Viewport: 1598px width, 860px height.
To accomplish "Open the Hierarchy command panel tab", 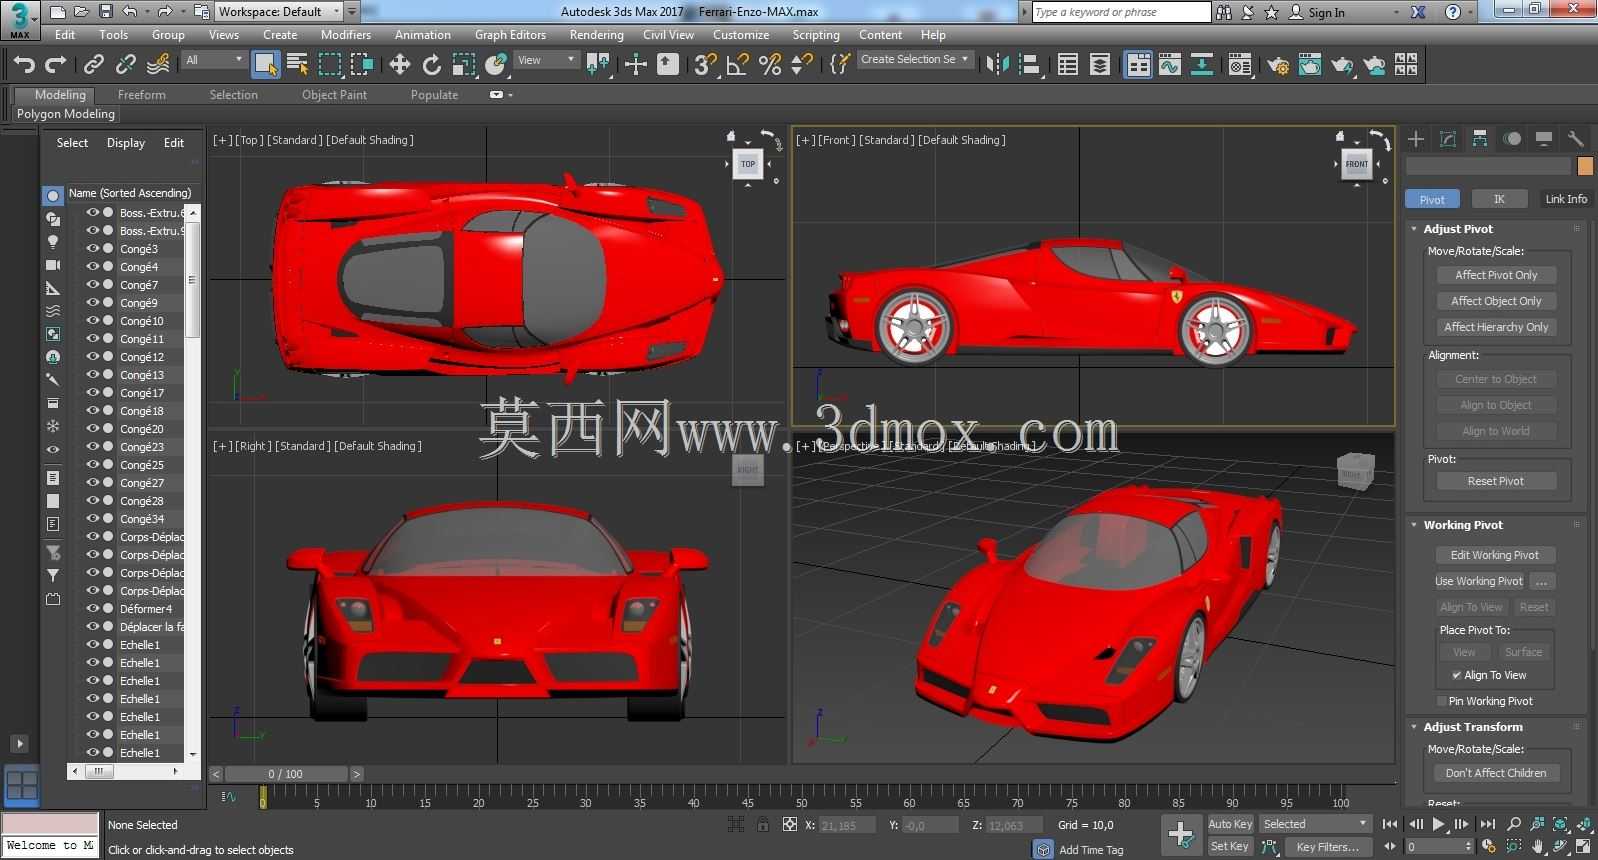I will pyautogui.click(x=1480, y=139).
